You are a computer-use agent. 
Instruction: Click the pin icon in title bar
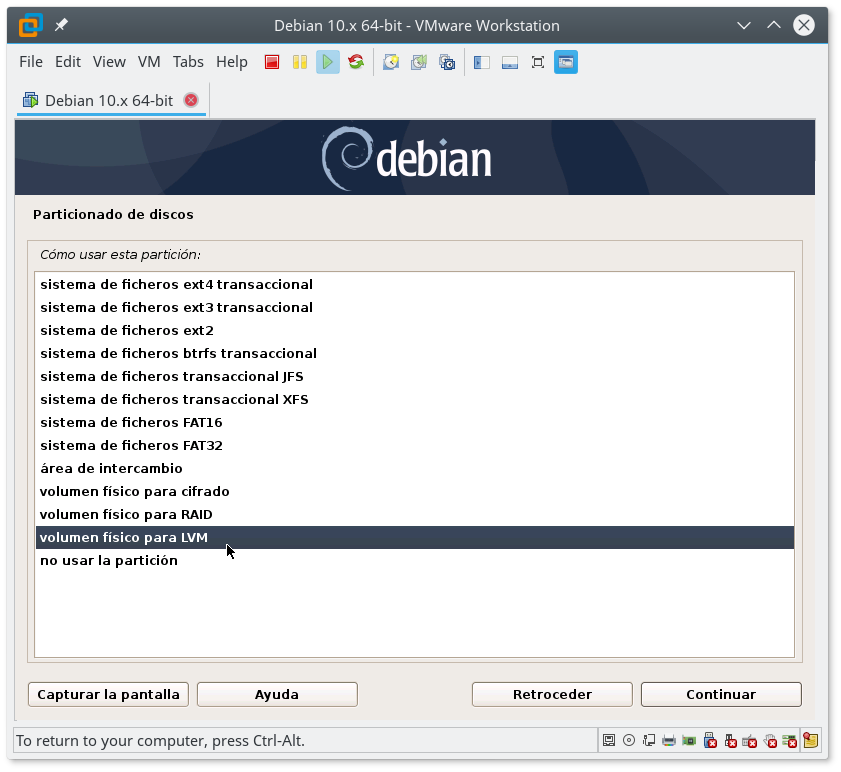click(x=61, y=25)
